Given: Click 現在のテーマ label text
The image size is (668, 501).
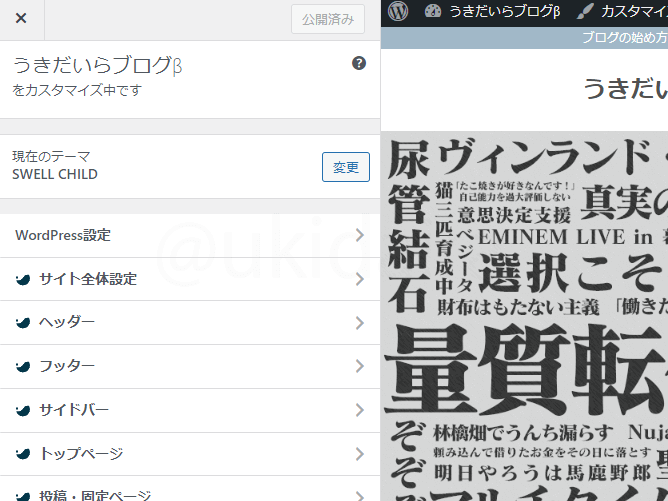Looking at the screenshot, I should (x=51, y=156).
